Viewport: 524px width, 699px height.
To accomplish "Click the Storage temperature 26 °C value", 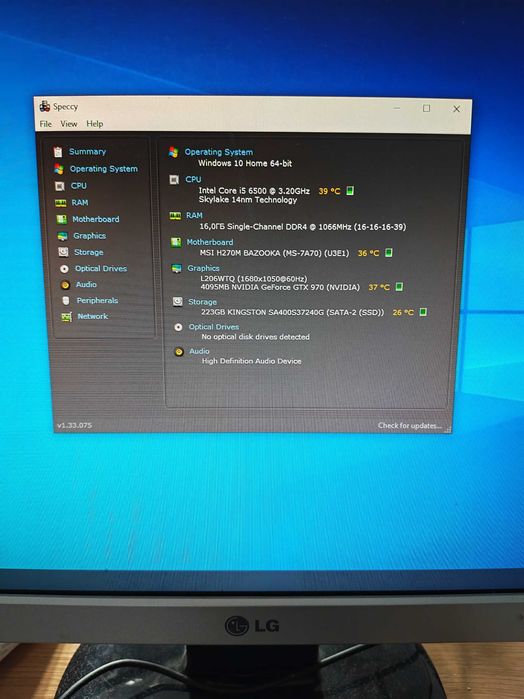I will 403,312.
